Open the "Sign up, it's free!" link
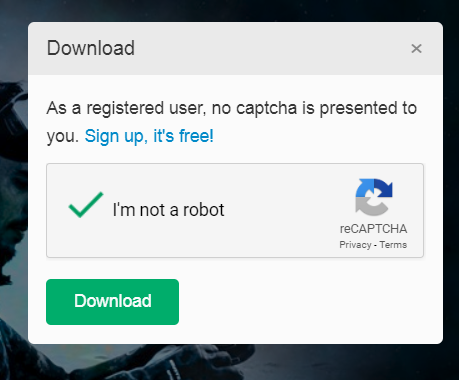This screenshot has width=459, height=380. coord(149,136)
